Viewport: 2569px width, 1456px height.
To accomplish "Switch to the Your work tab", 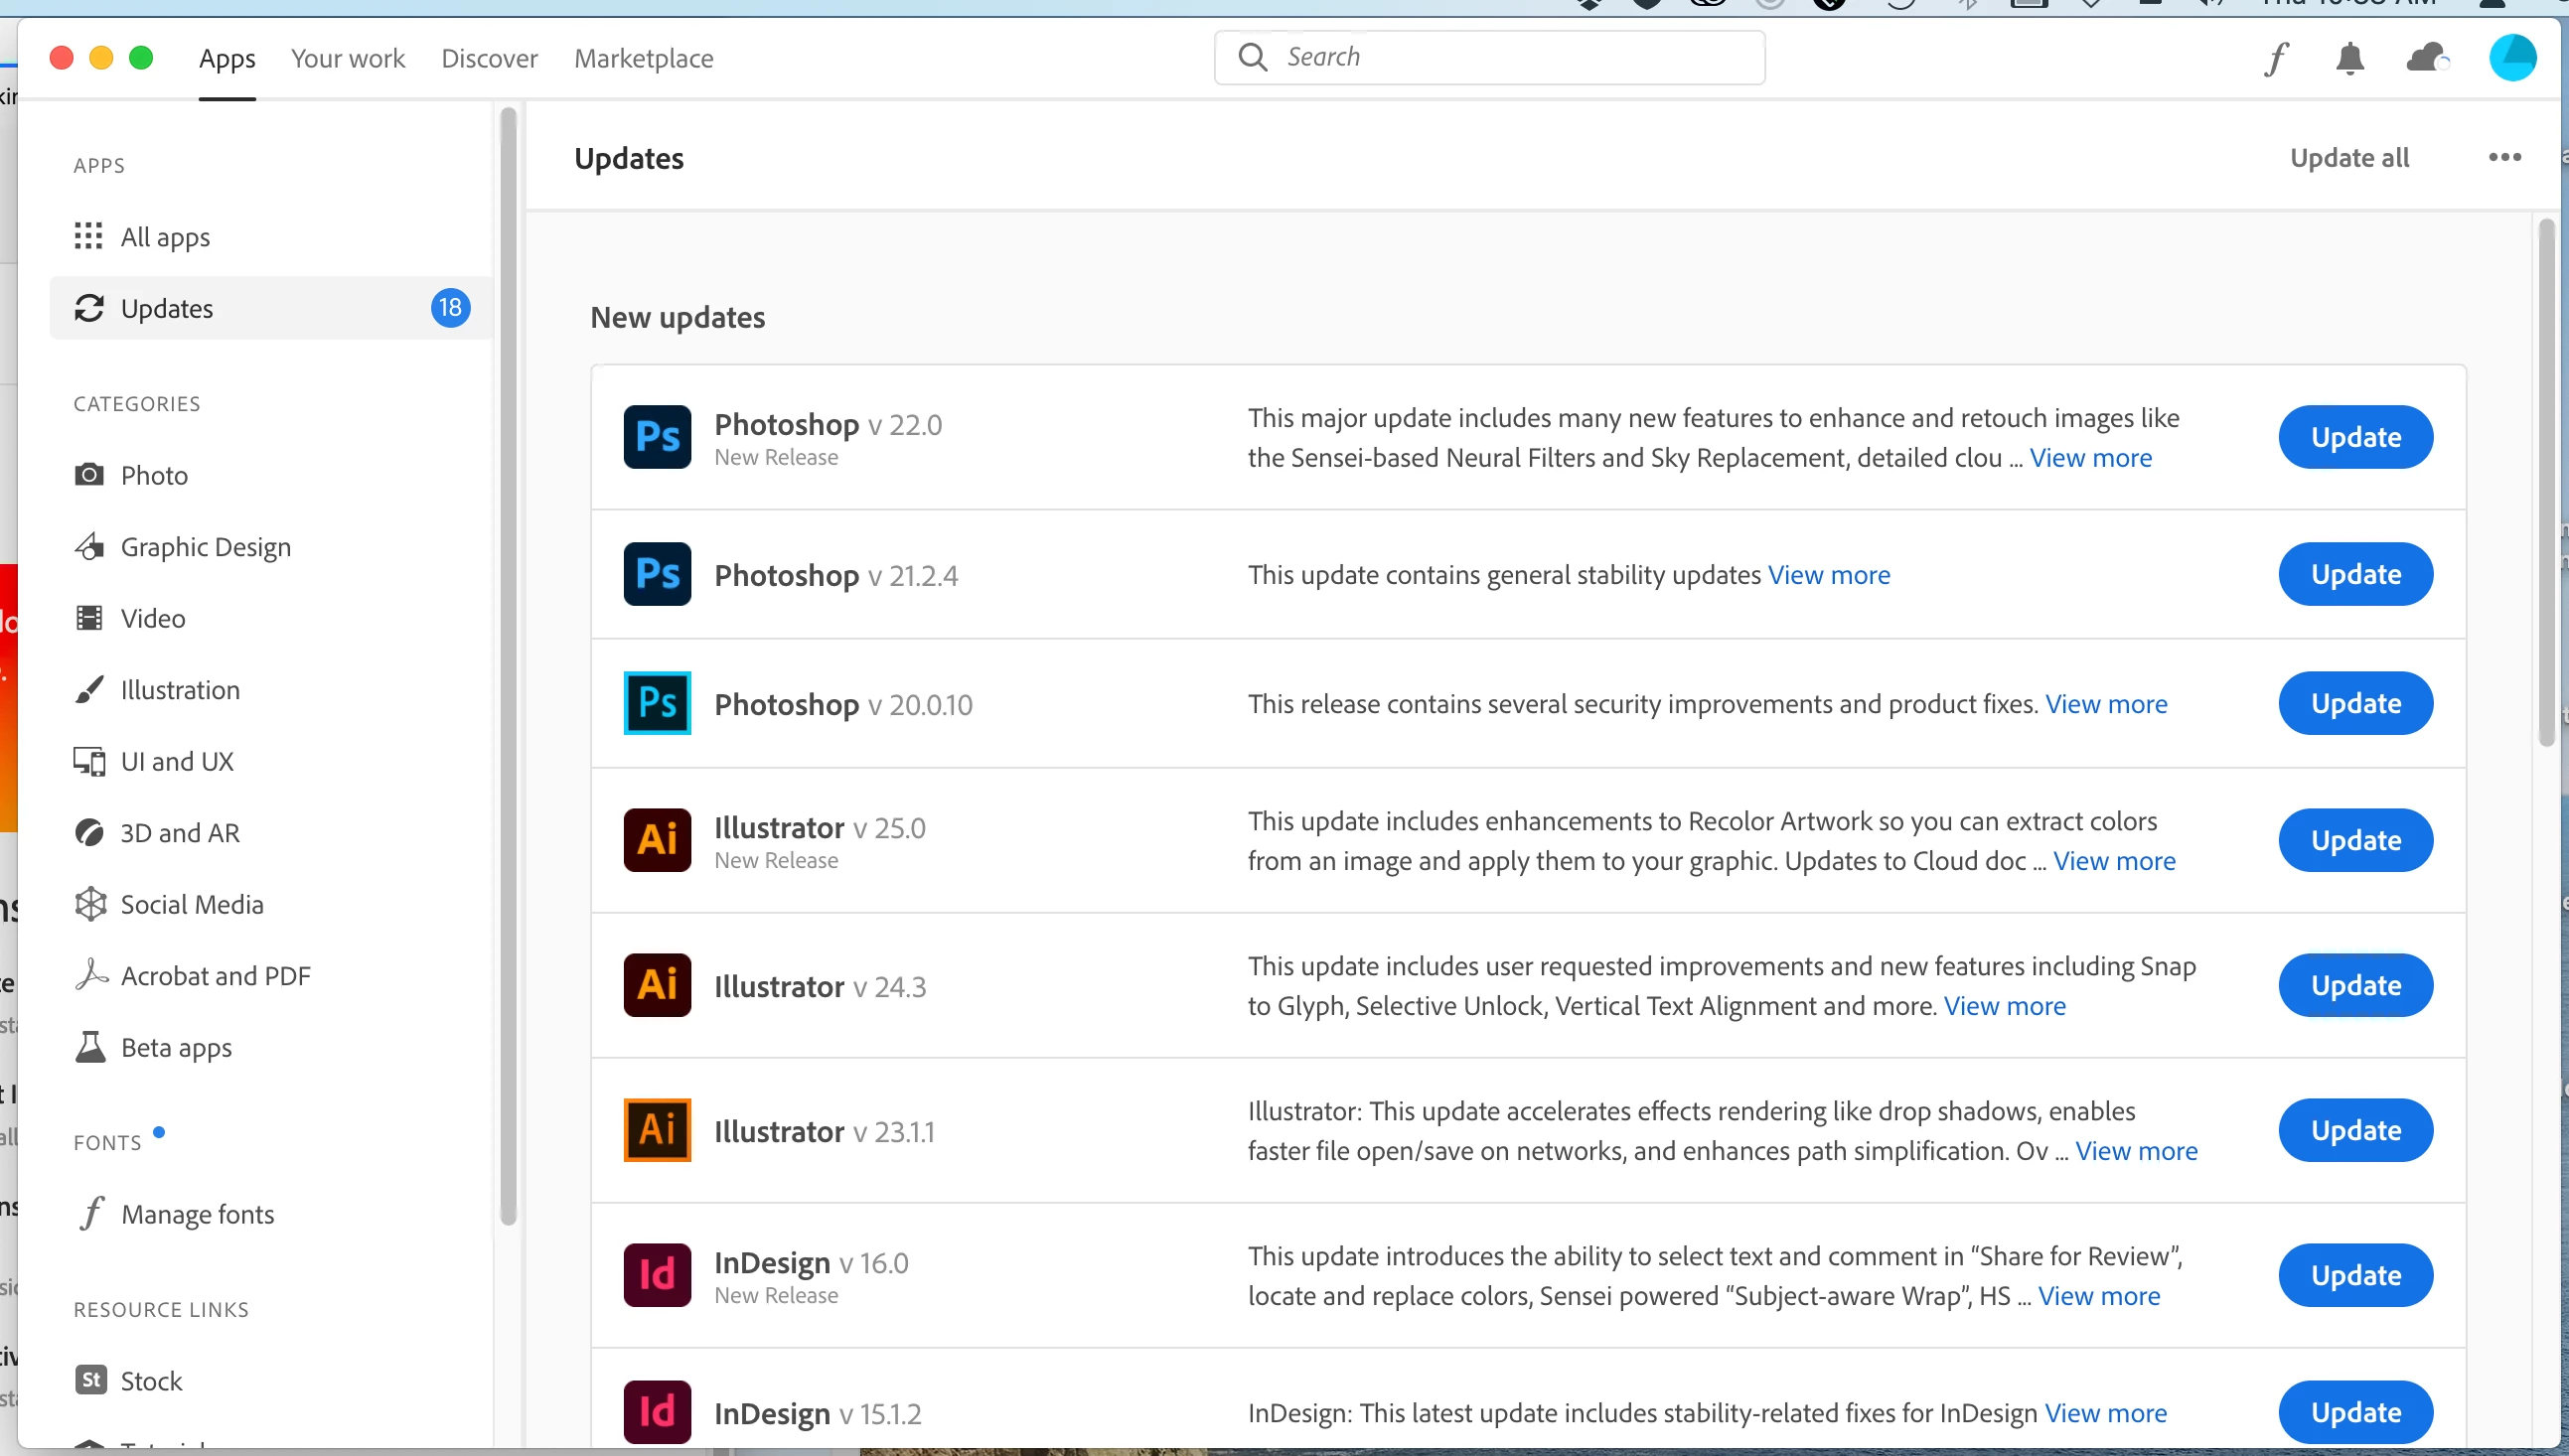I will [x=347, y=58].
